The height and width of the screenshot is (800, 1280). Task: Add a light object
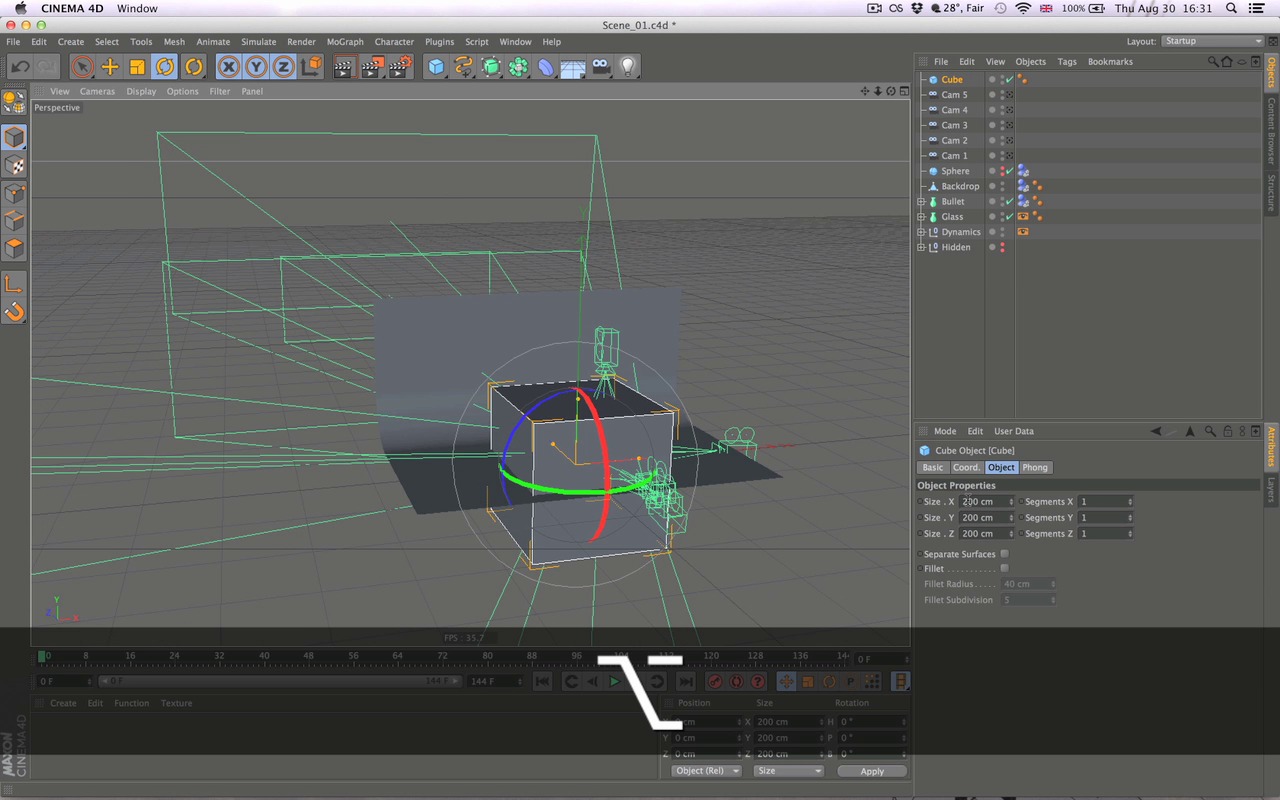pos(628,67)
